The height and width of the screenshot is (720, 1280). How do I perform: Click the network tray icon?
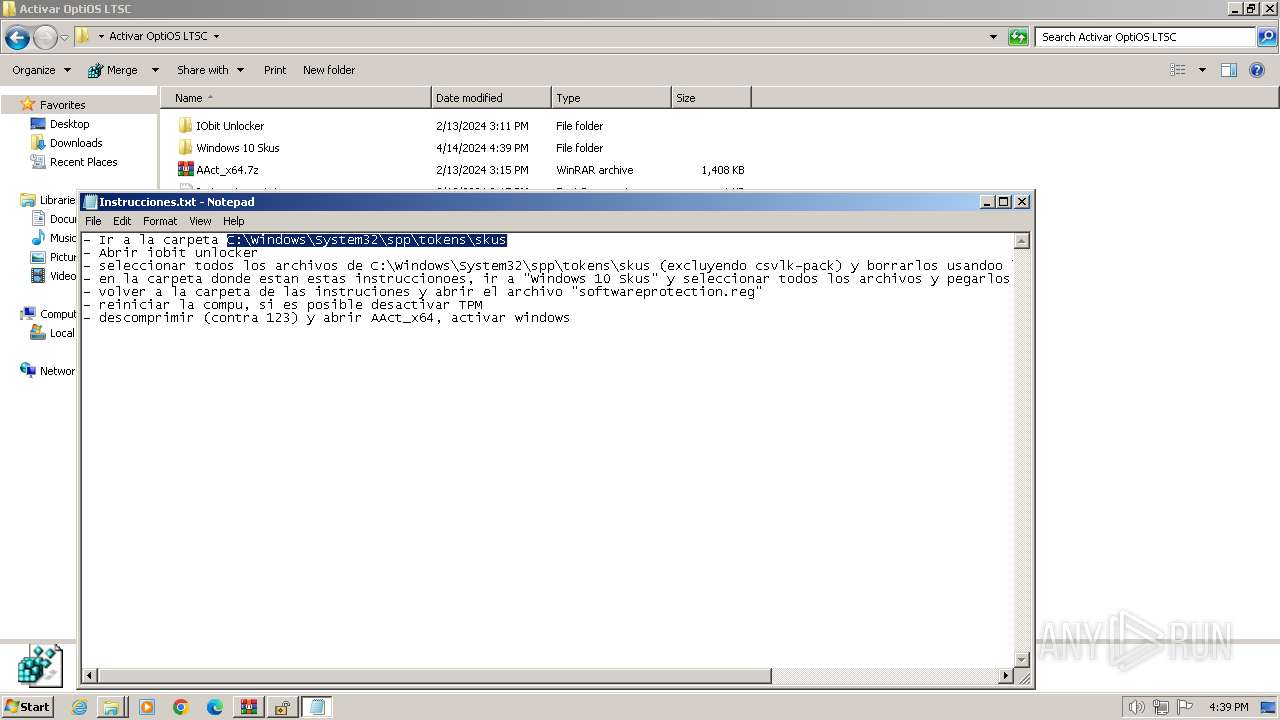pyautogui.click(x=1161, y=707)
